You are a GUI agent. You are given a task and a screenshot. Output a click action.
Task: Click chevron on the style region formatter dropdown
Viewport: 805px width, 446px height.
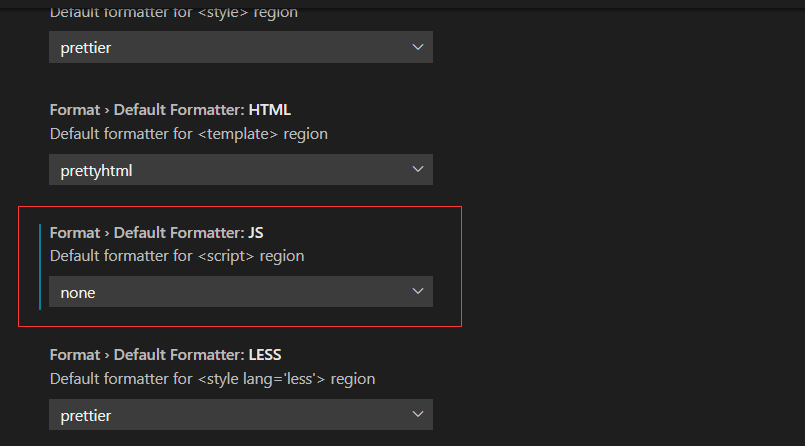pos(418,47)
